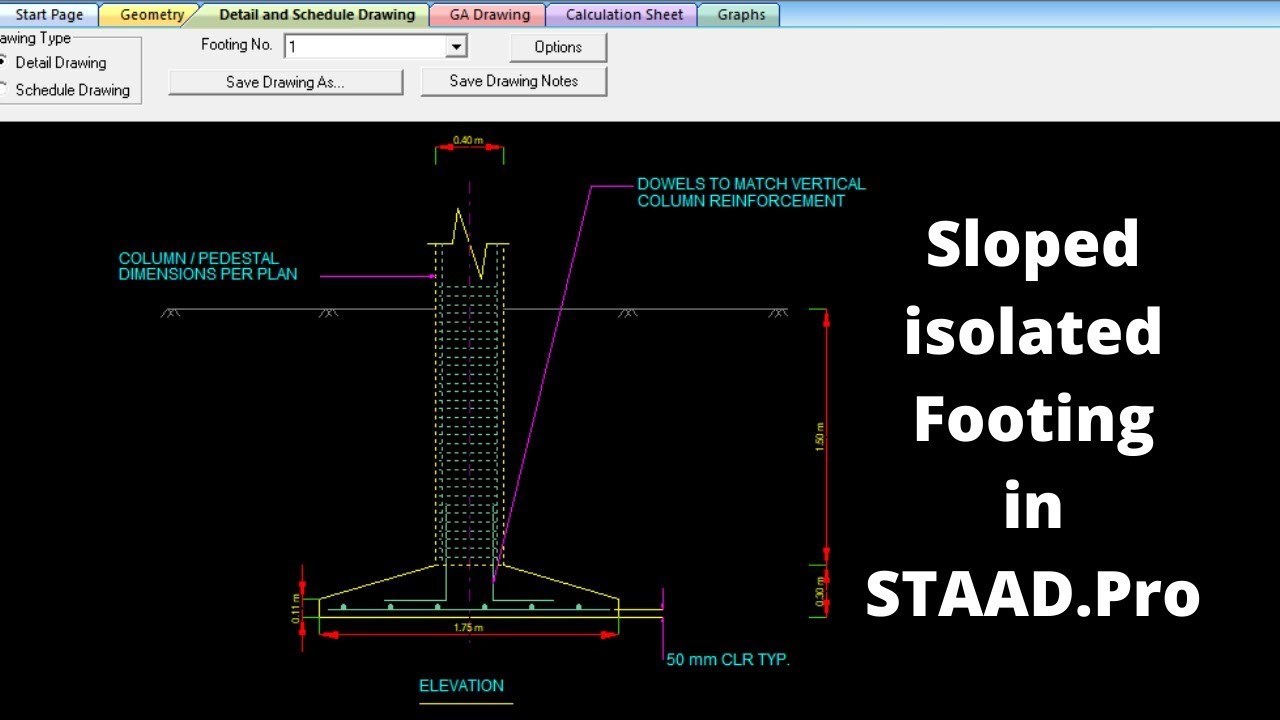Switch to the Start Page tab
This screenshot has height=720, width=1280.
tap(48, 15)
